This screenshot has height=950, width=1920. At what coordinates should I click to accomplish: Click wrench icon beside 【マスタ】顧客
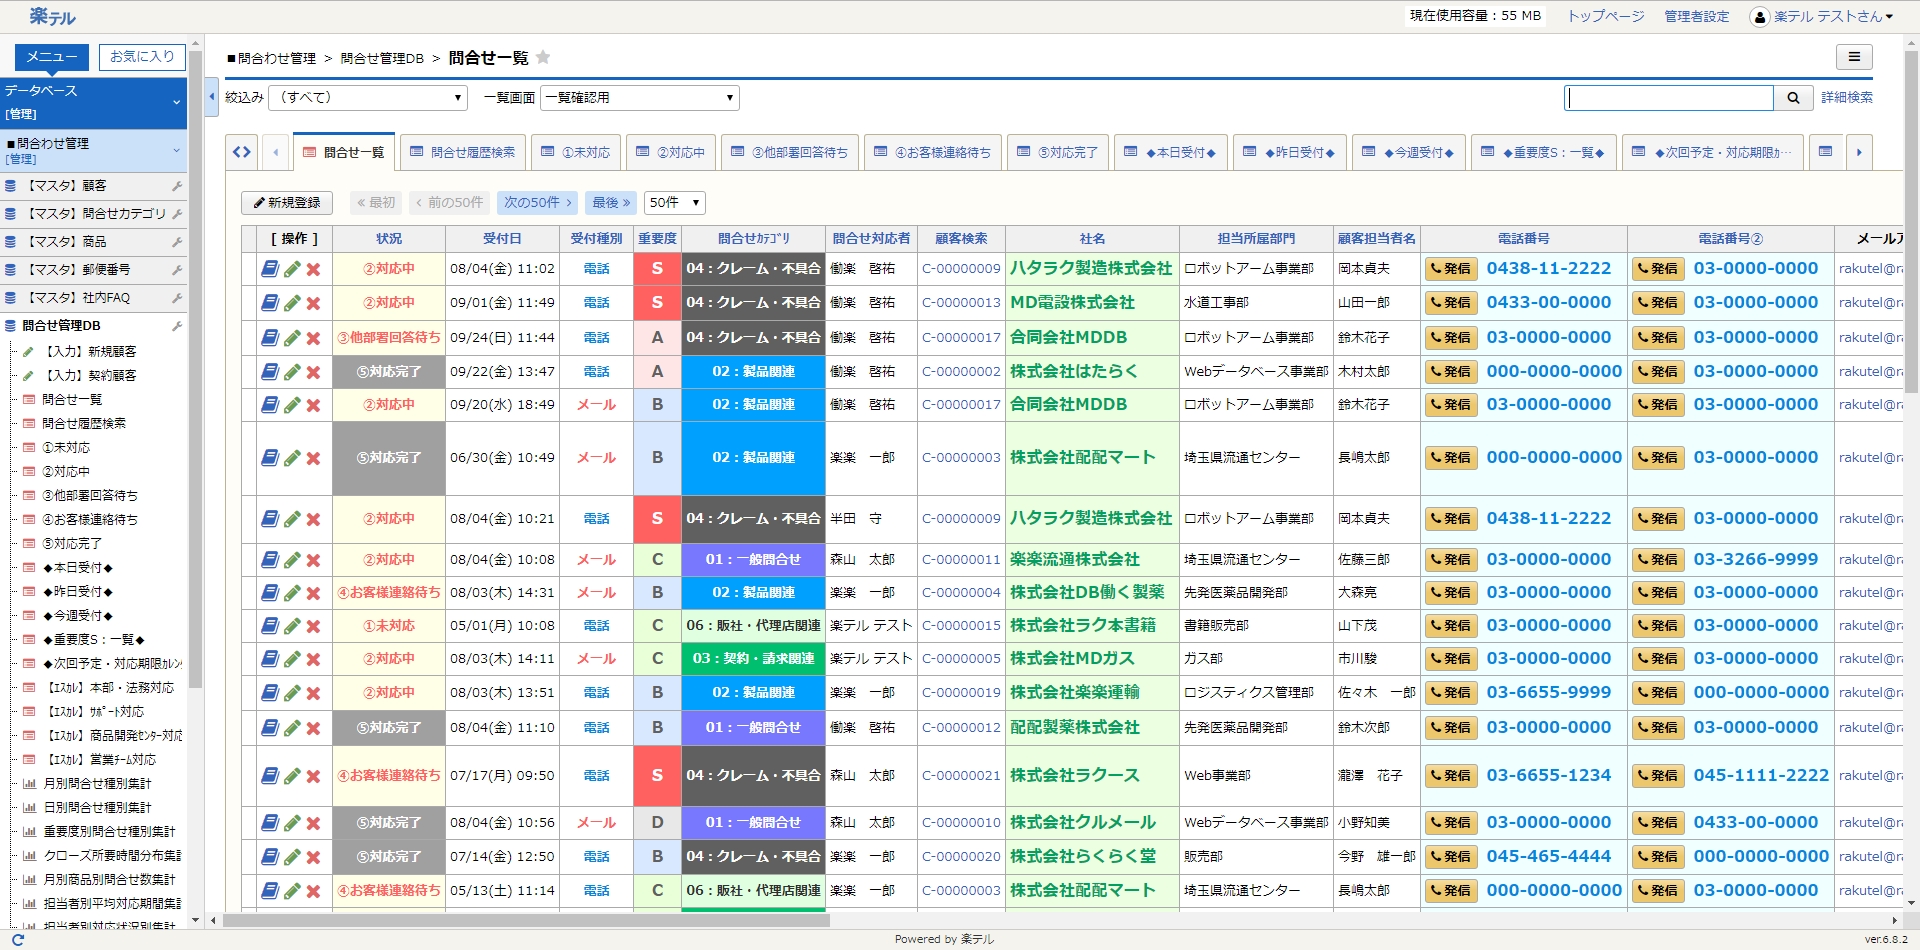177,186
